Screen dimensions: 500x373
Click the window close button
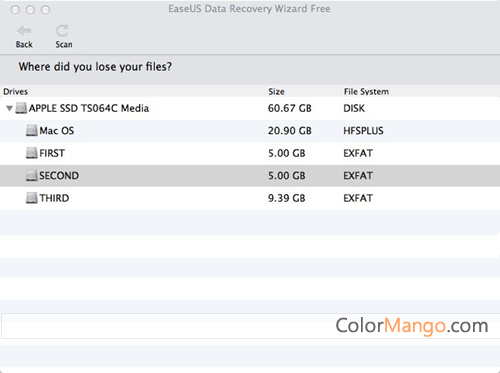pyautogui.click(x=15, y=10)
